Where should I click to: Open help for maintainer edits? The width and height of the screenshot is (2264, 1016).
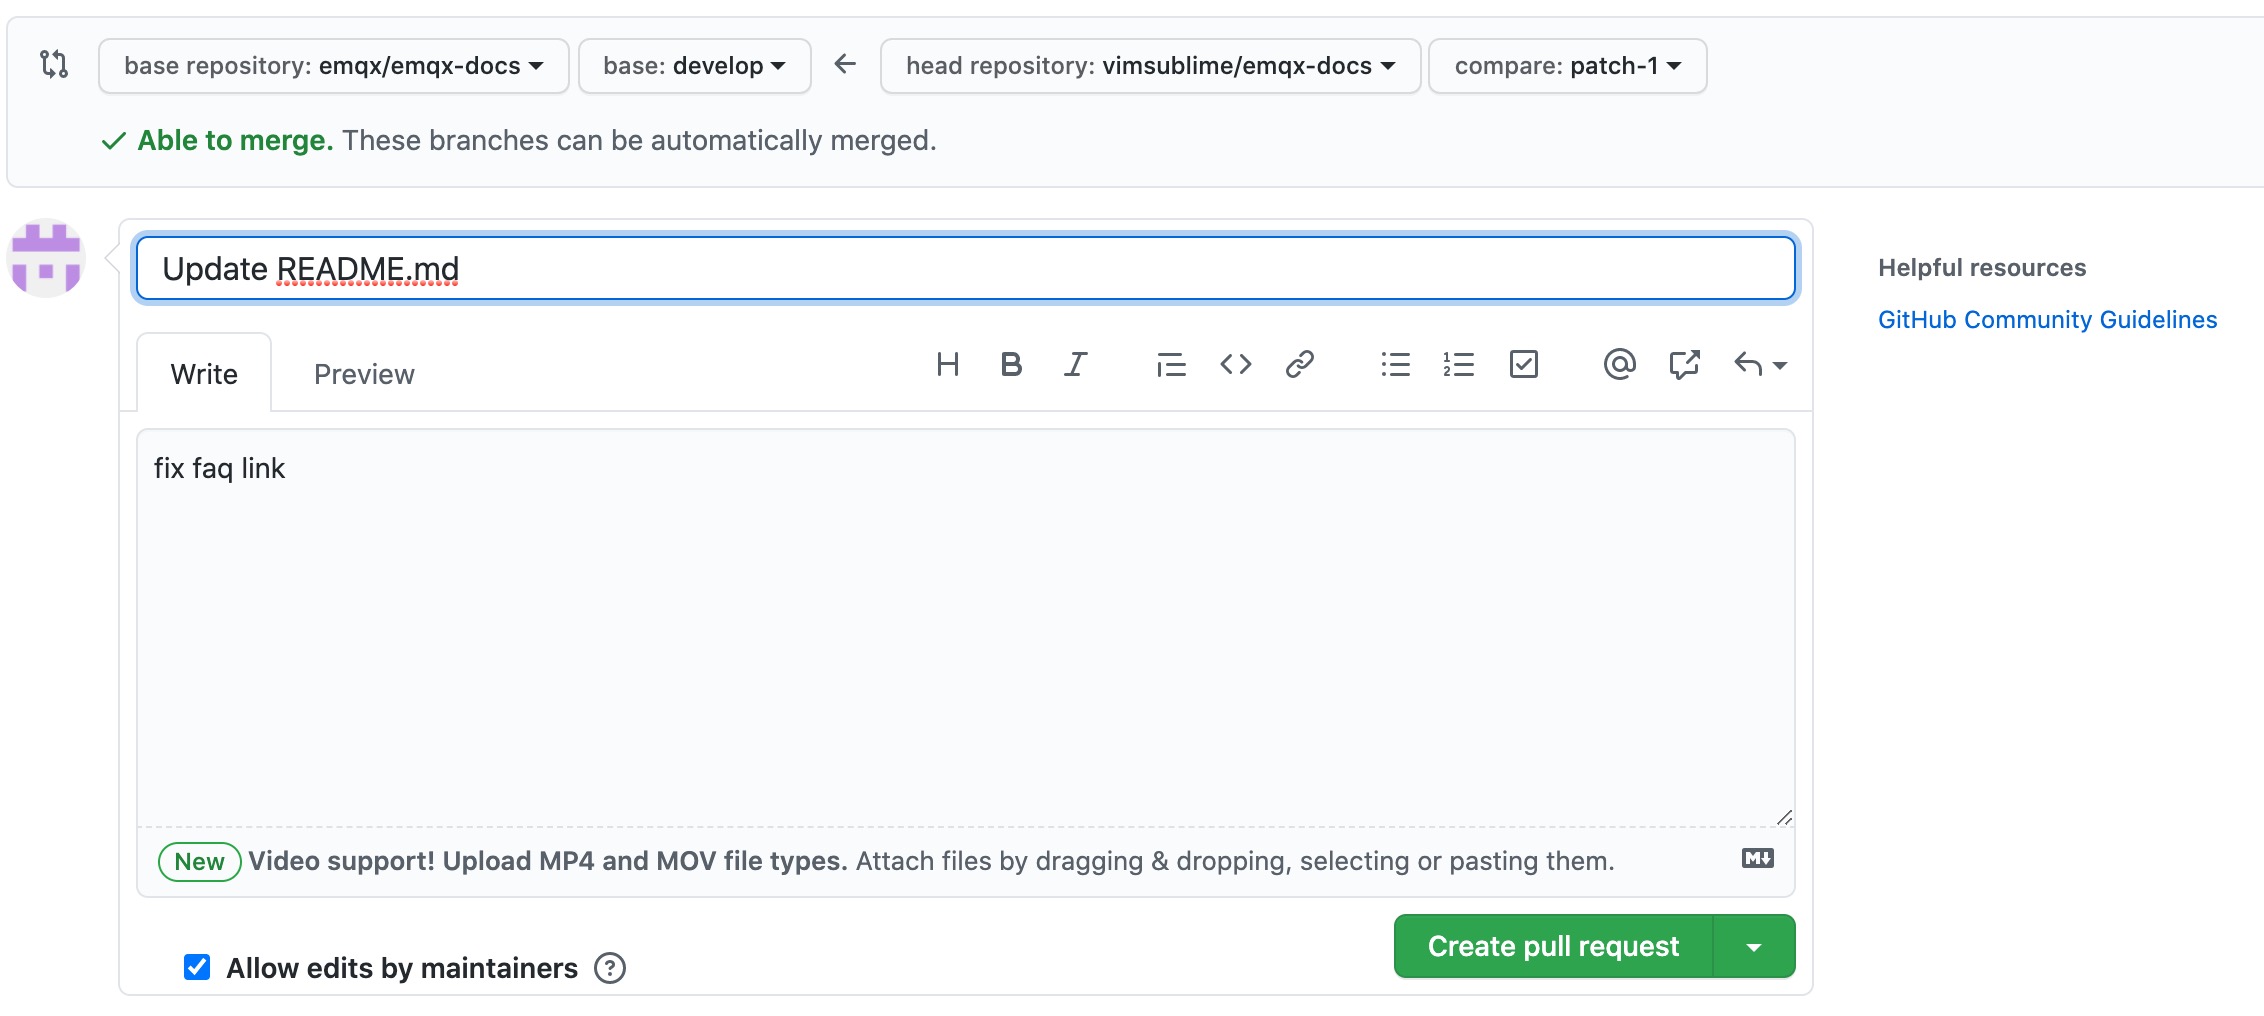(x=610, y=968)
